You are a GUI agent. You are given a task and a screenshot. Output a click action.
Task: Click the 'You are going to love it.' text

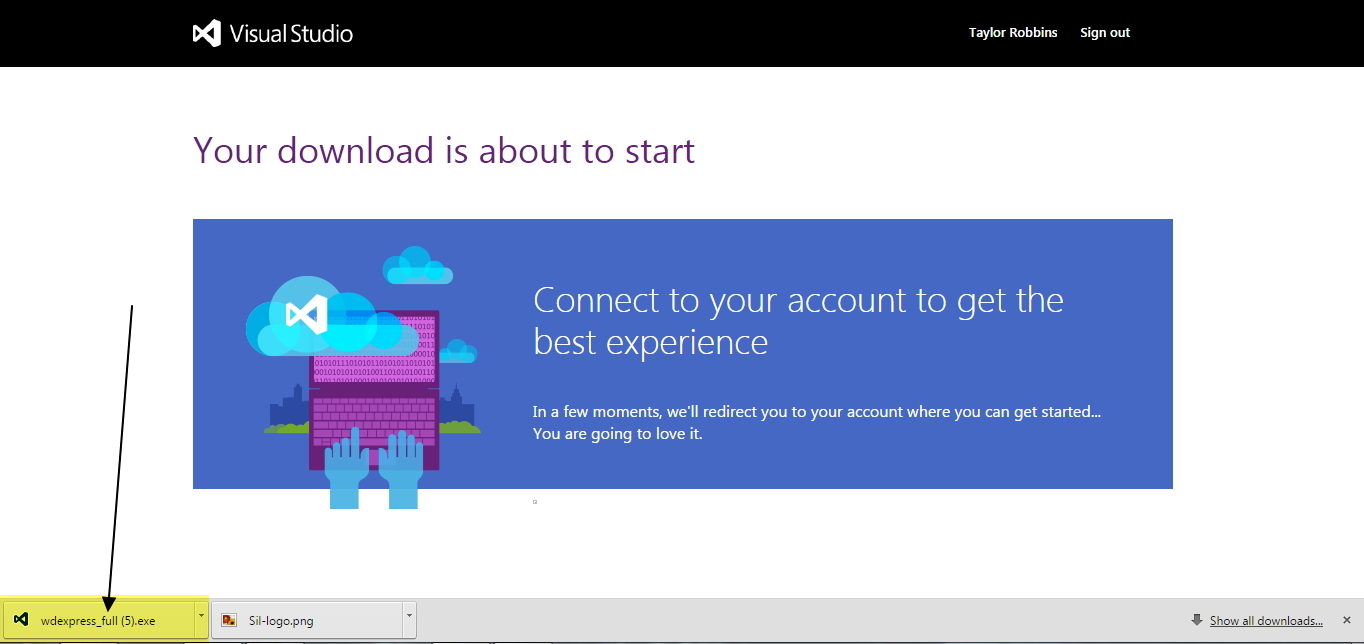pyautogui.click(x=618, y=434)
